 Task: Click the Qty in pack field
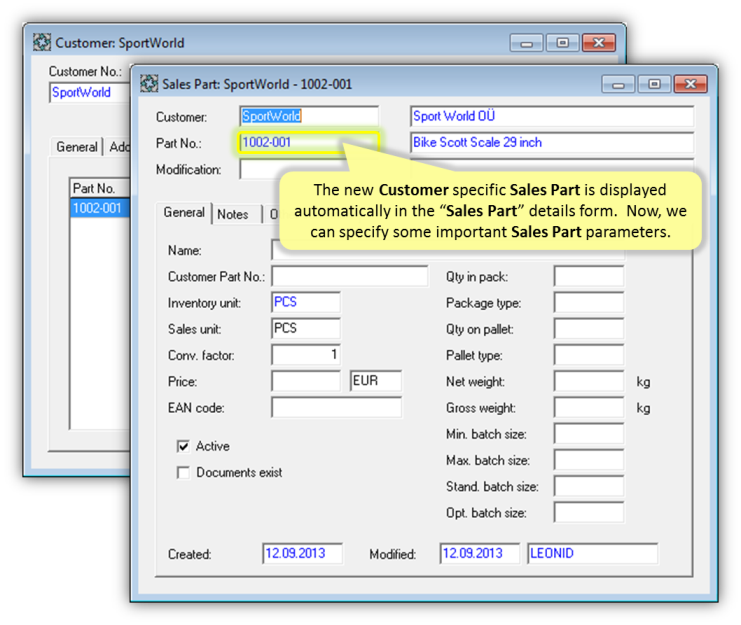tap(589, 276)
